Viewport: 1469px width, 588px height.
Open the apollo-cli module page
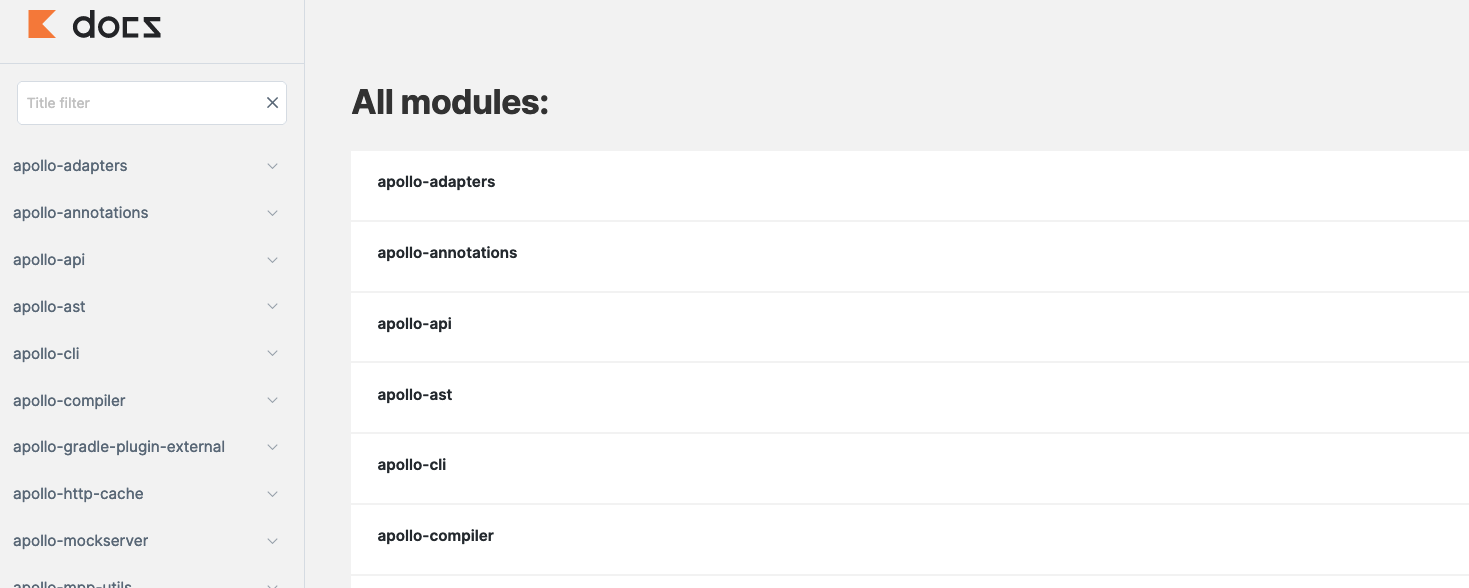point(411,464)
